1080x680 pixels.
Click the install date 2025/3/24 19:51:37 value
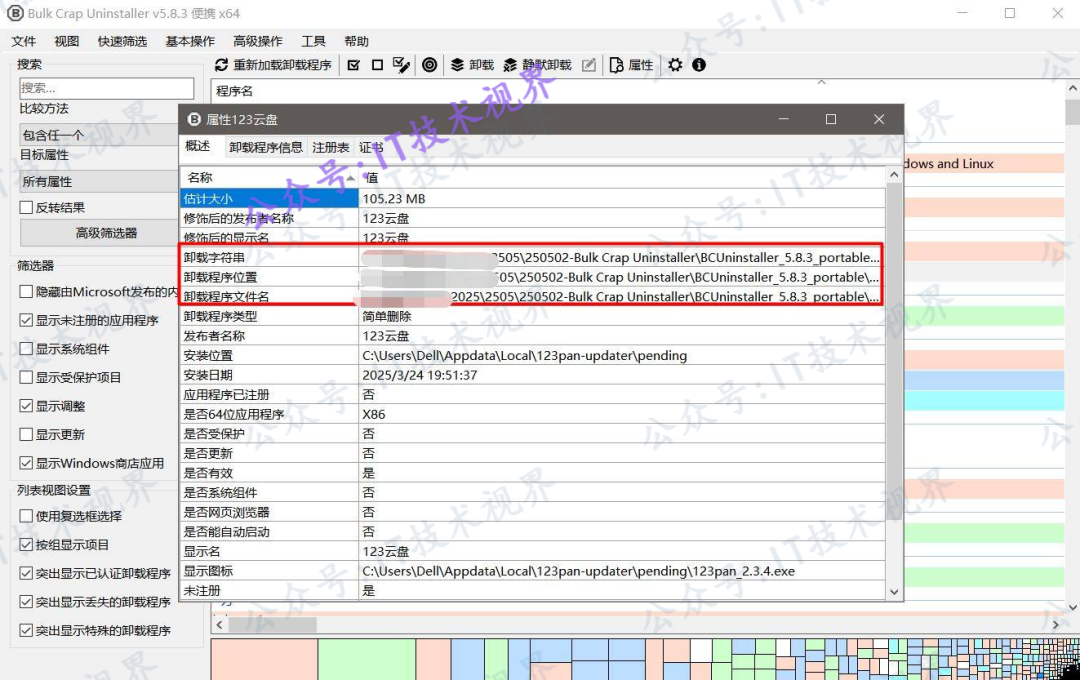(420, 375)
